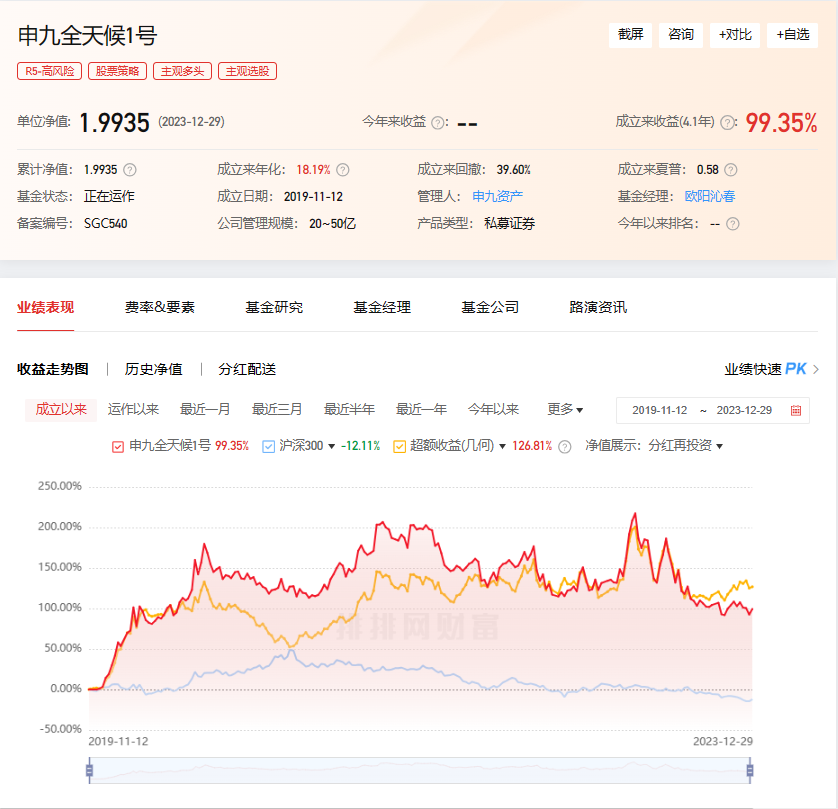This screenshot has height=809, width=838.
Task: Select 收益走势图 sub-tab
Action: pyautogui.click(x=52, y=369)
